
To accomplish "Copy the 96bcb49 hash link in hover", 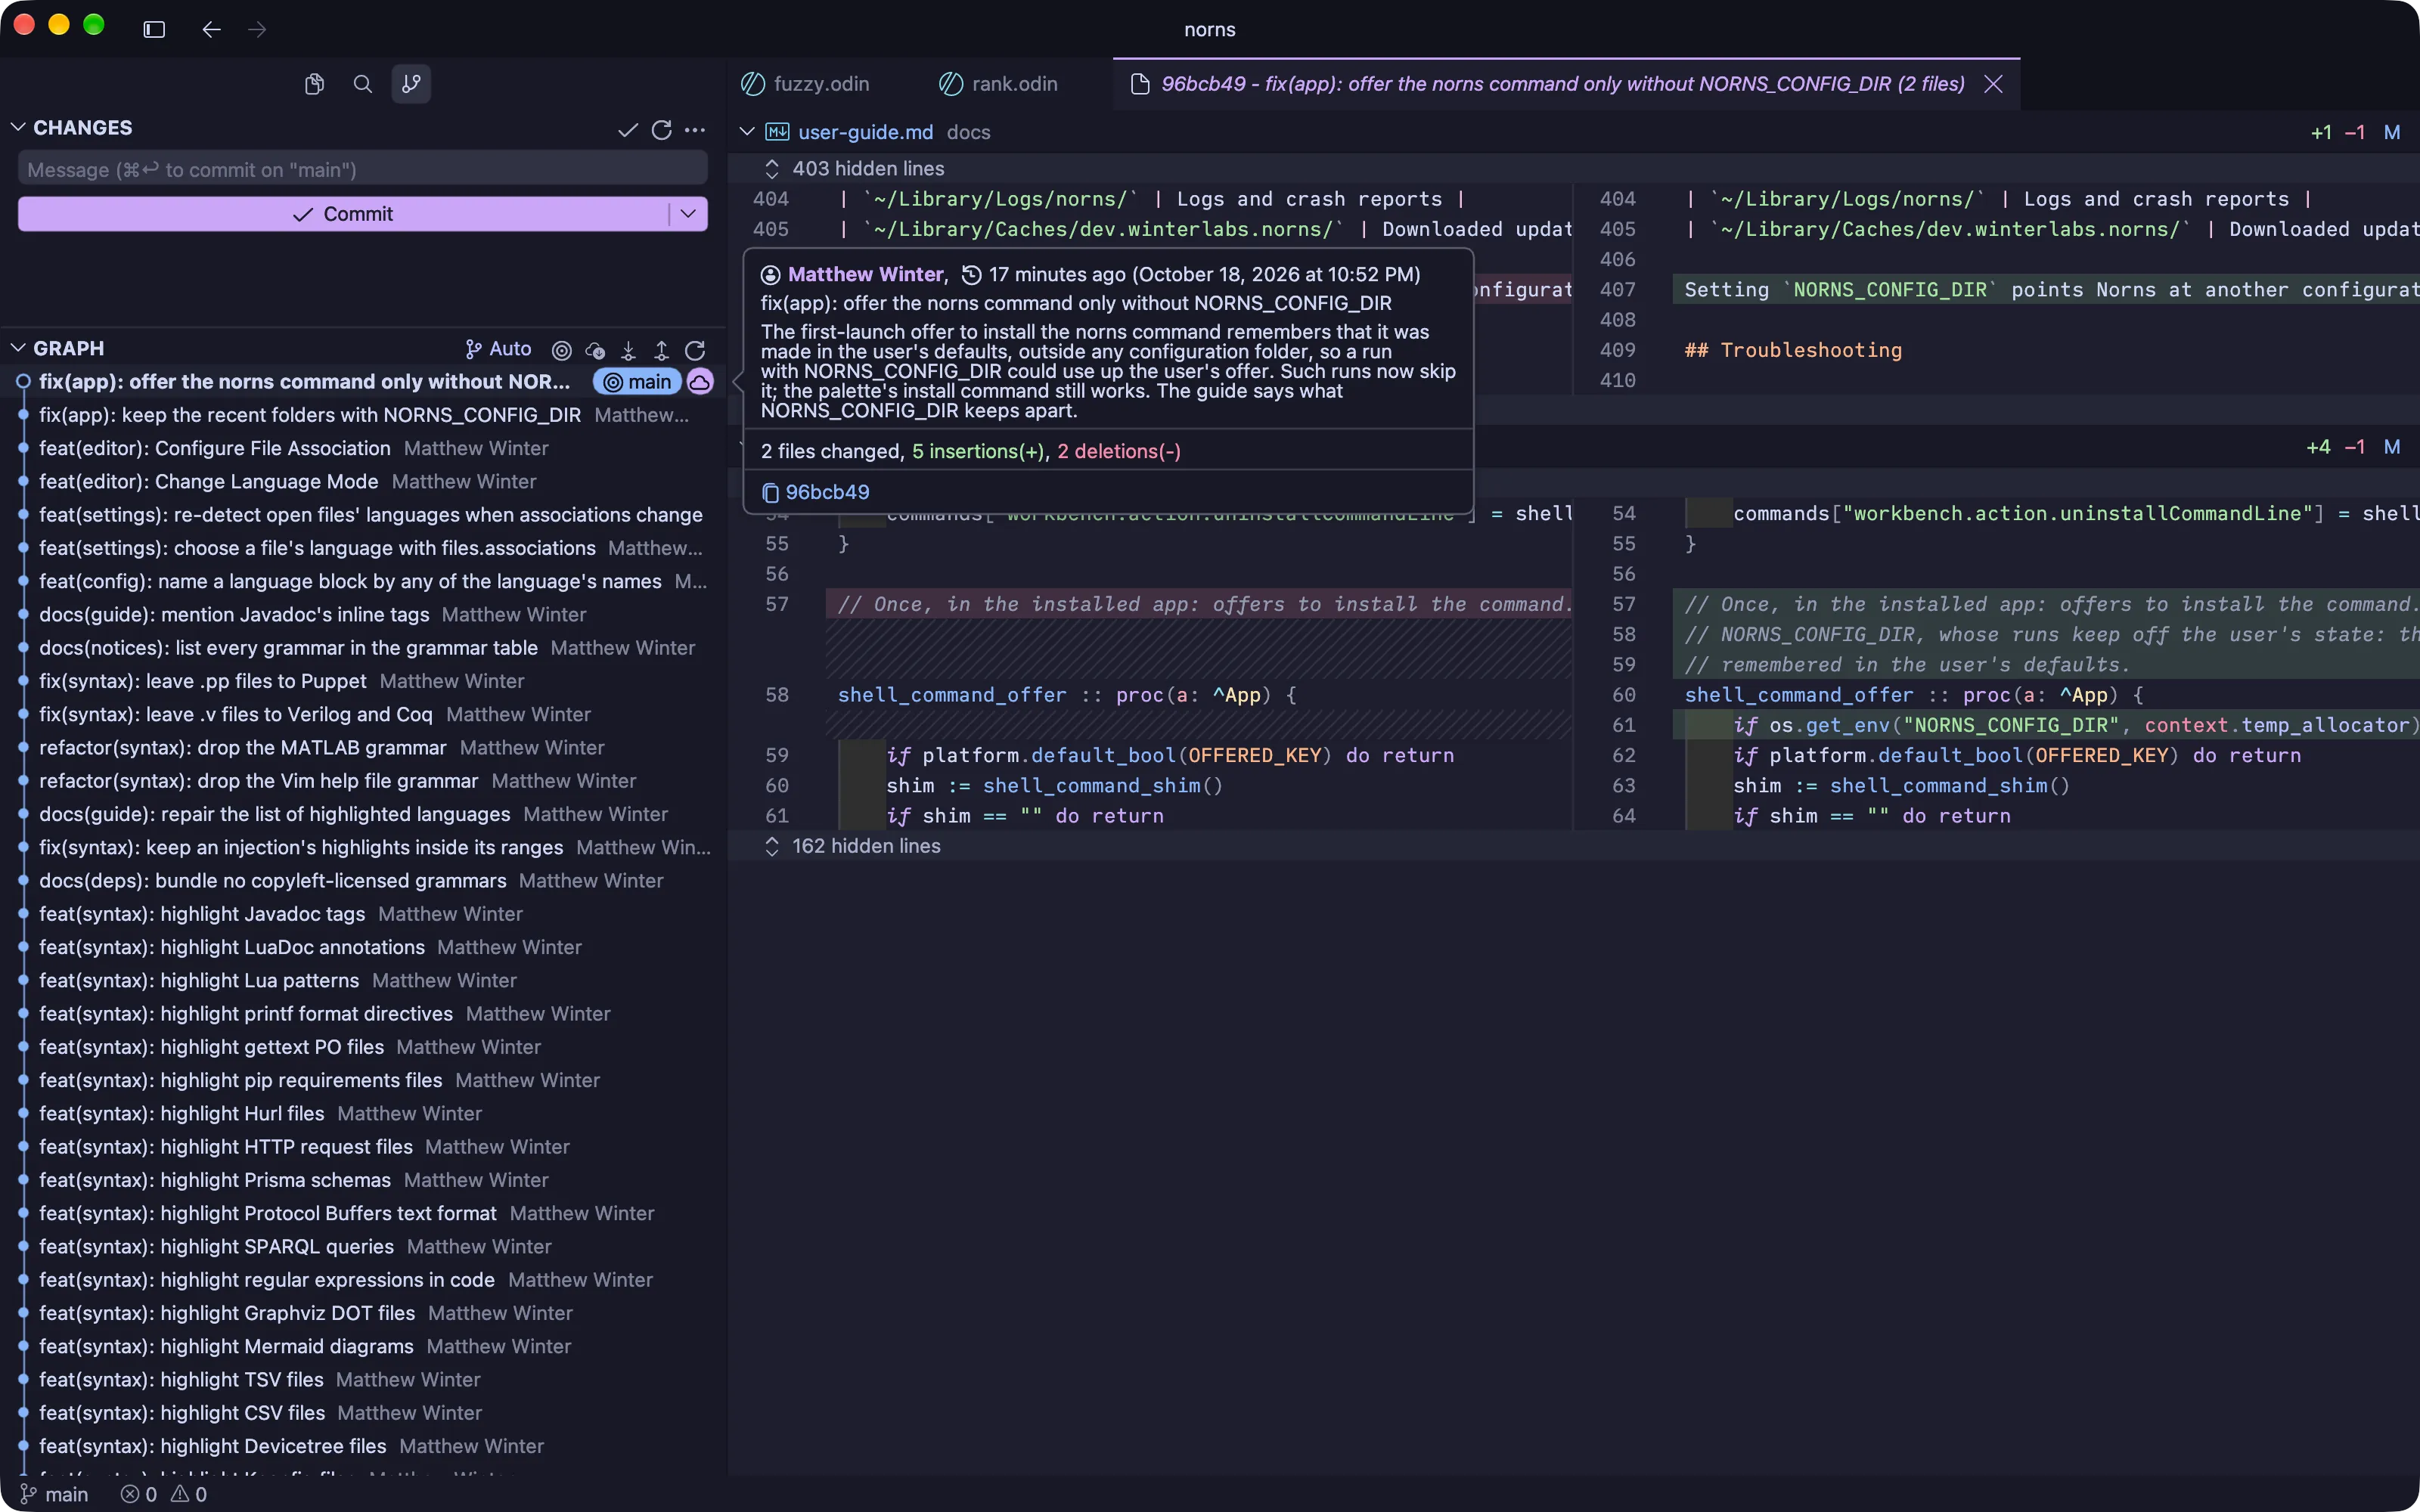I will [816, 492].
